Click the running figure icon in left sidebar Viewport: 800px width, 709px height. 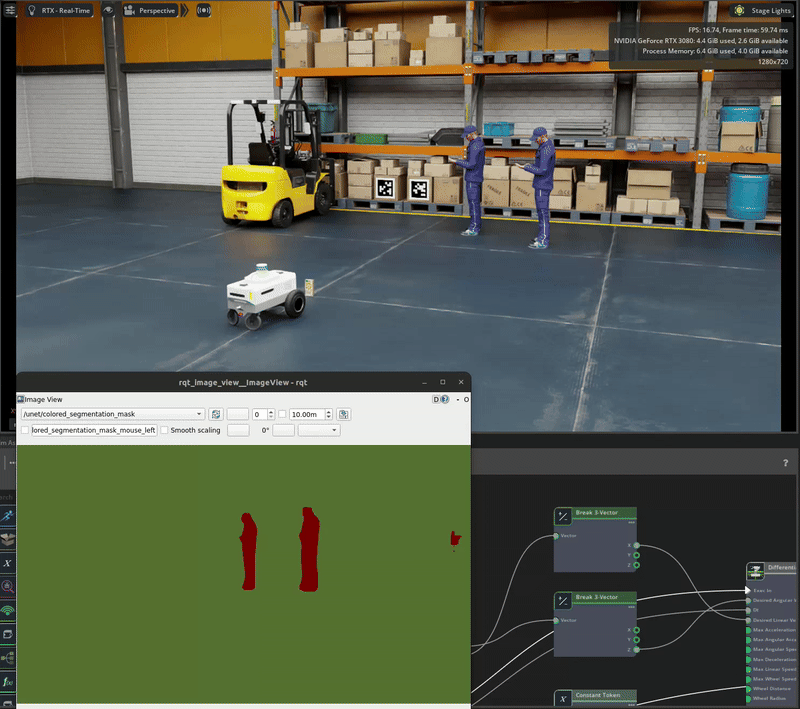pyautogui.click(x=8, y=515)
